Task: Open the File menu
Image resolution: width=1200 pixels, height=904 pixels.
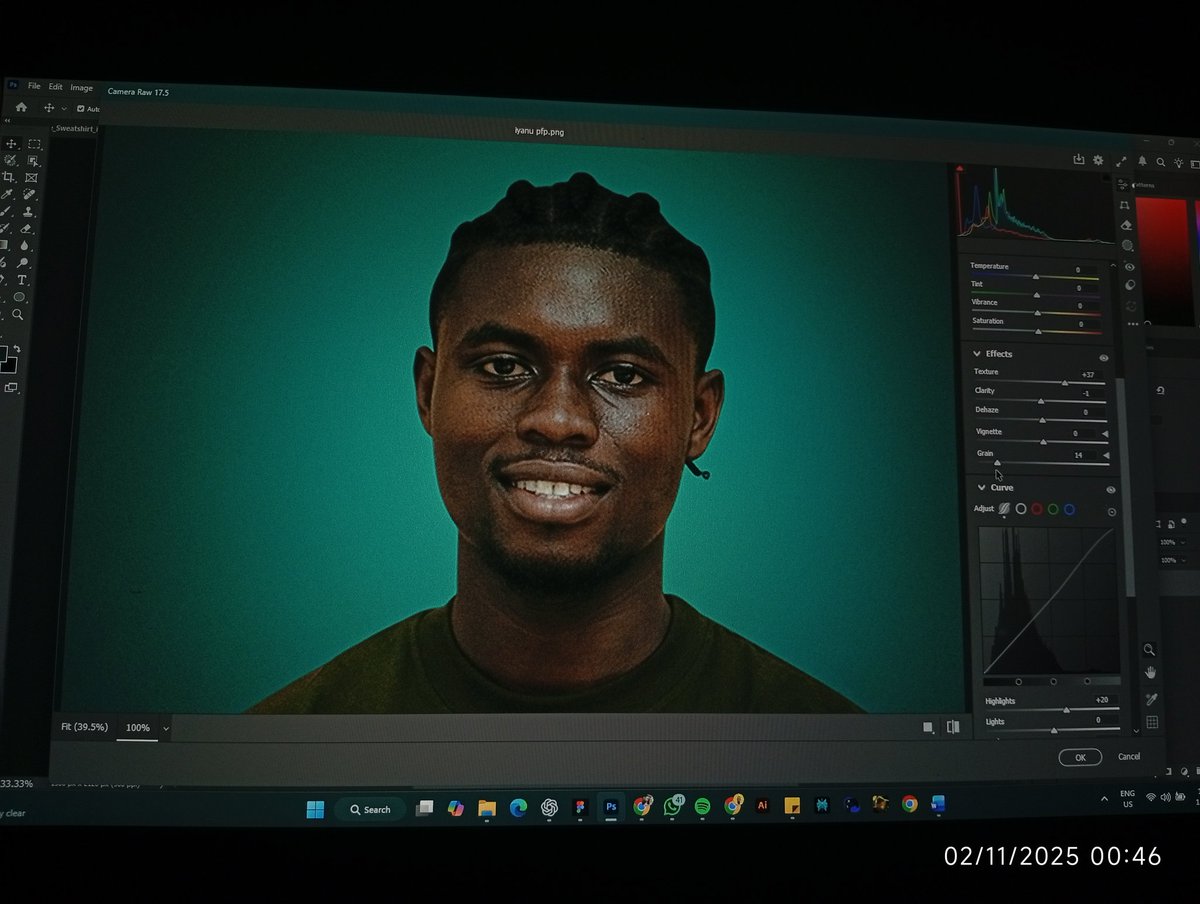Action: point(35,87)
